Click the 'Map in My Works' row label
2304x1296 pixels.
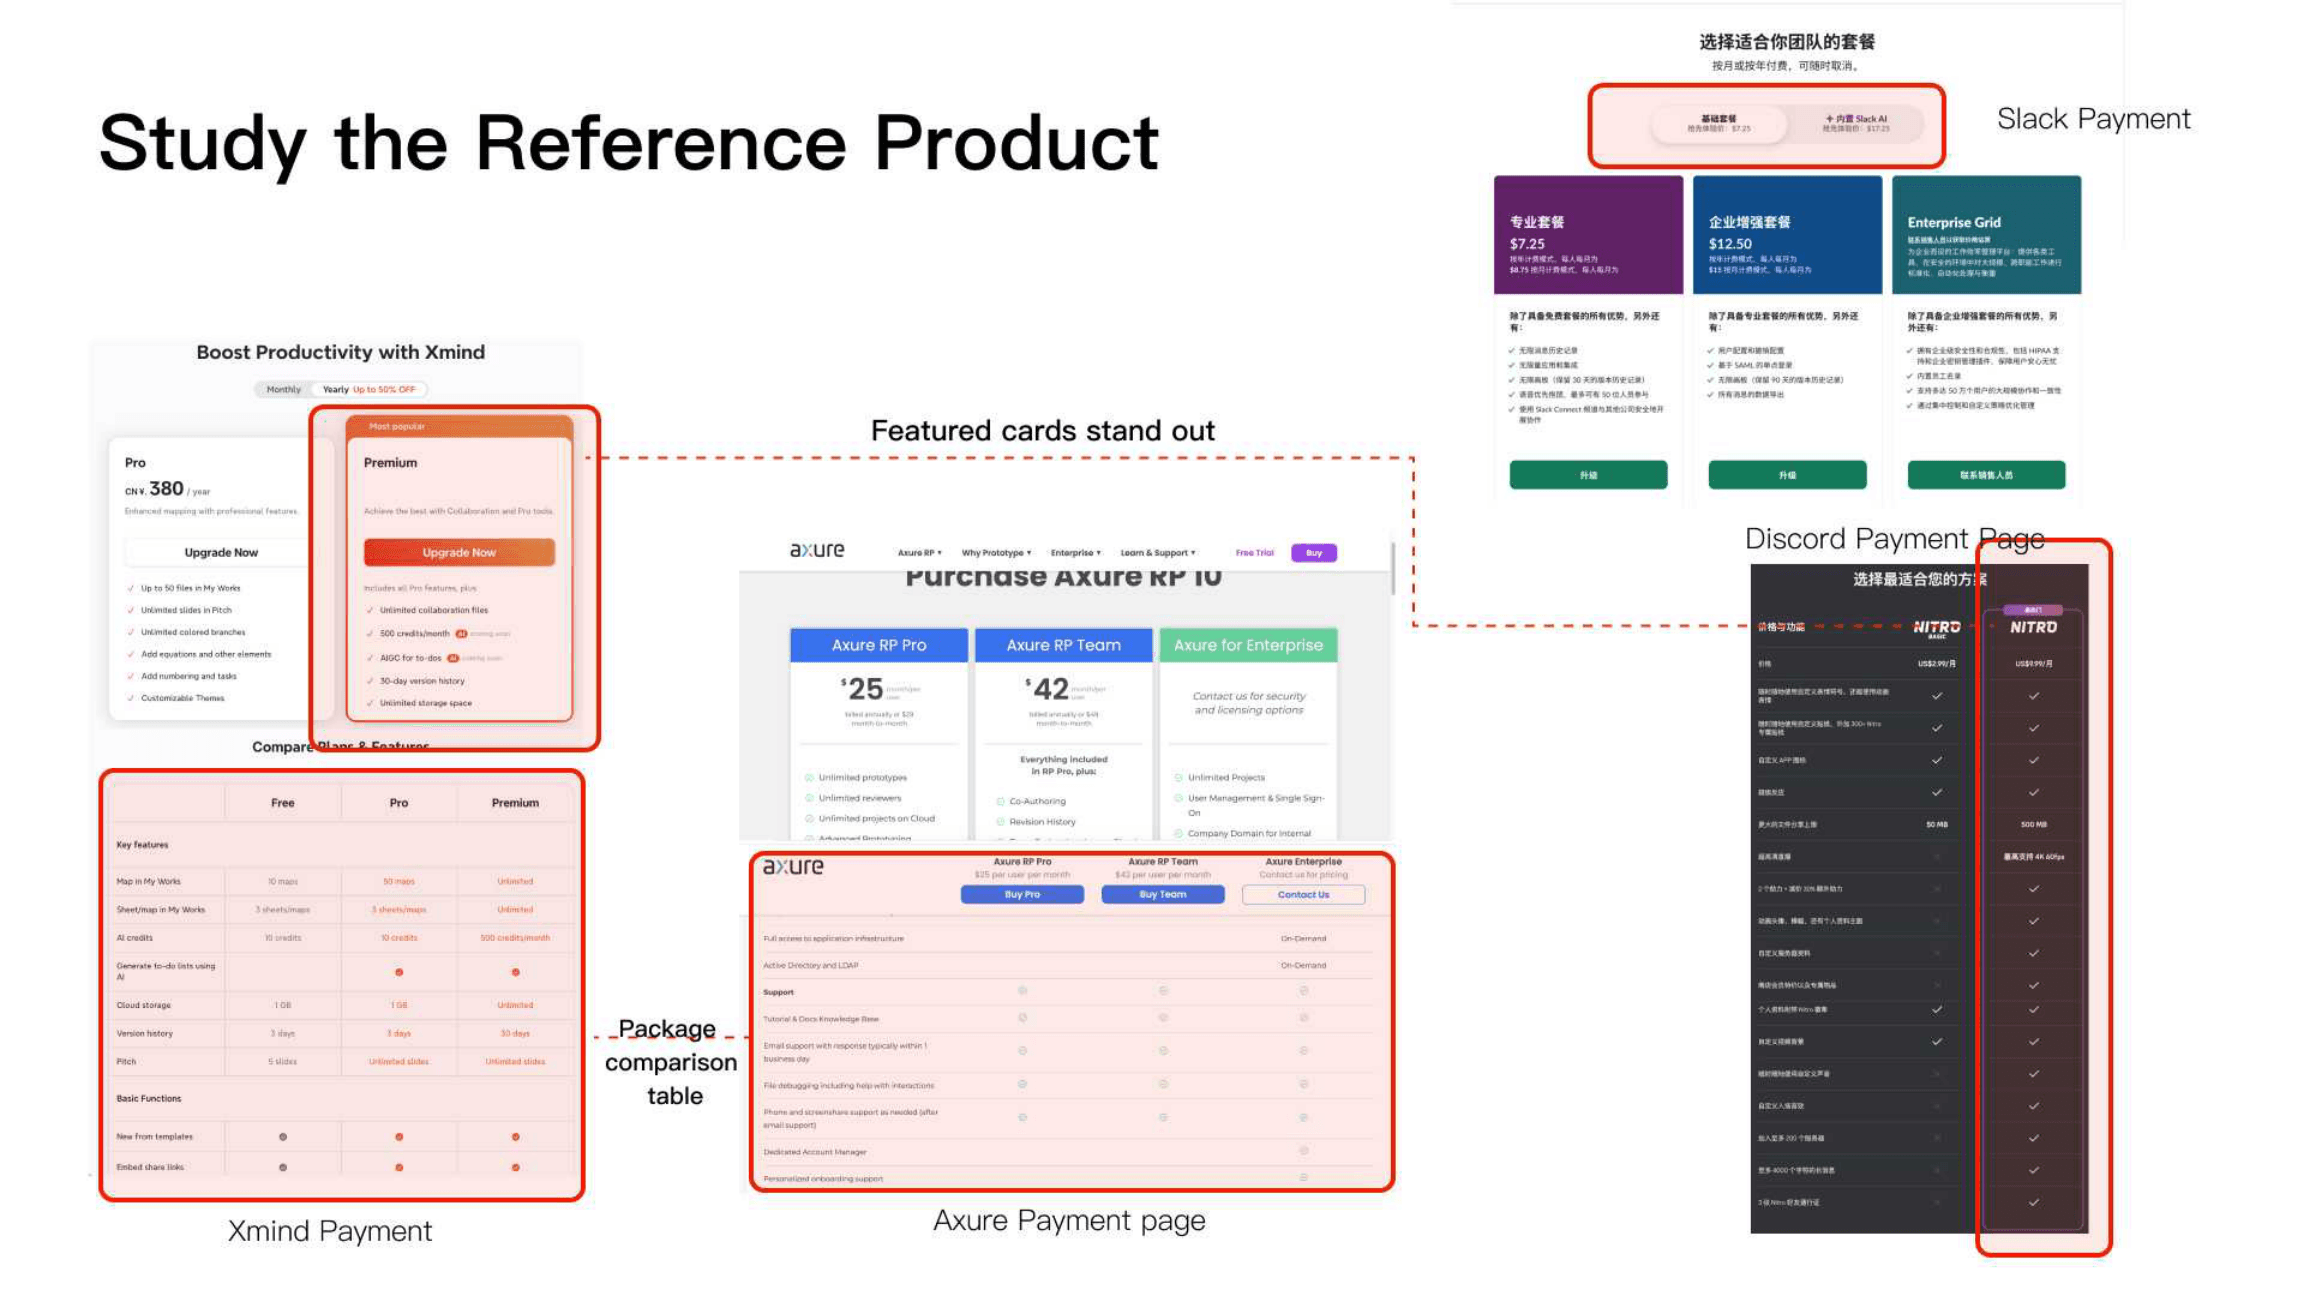click(x=148, y=882)
